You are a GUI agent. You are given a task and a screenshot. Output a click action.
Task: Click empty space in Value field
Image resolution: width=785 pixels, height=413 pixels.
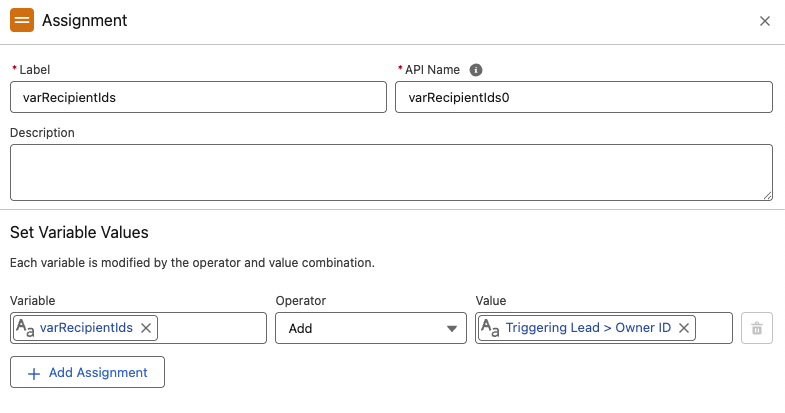(714, 328)
